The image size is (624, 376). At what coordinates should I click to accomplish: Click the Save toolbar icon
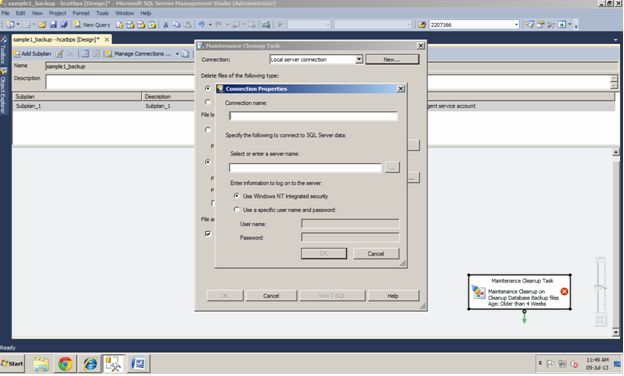(53, 25)
